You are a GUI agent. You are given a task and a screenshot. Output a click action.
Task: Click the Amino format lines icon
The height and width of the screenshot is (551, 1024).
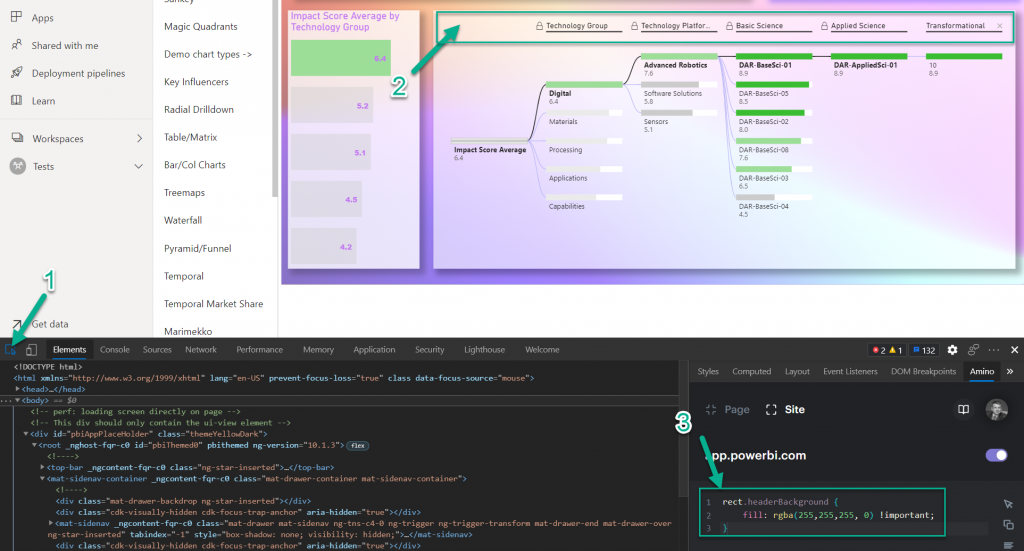pos(1008,544)
